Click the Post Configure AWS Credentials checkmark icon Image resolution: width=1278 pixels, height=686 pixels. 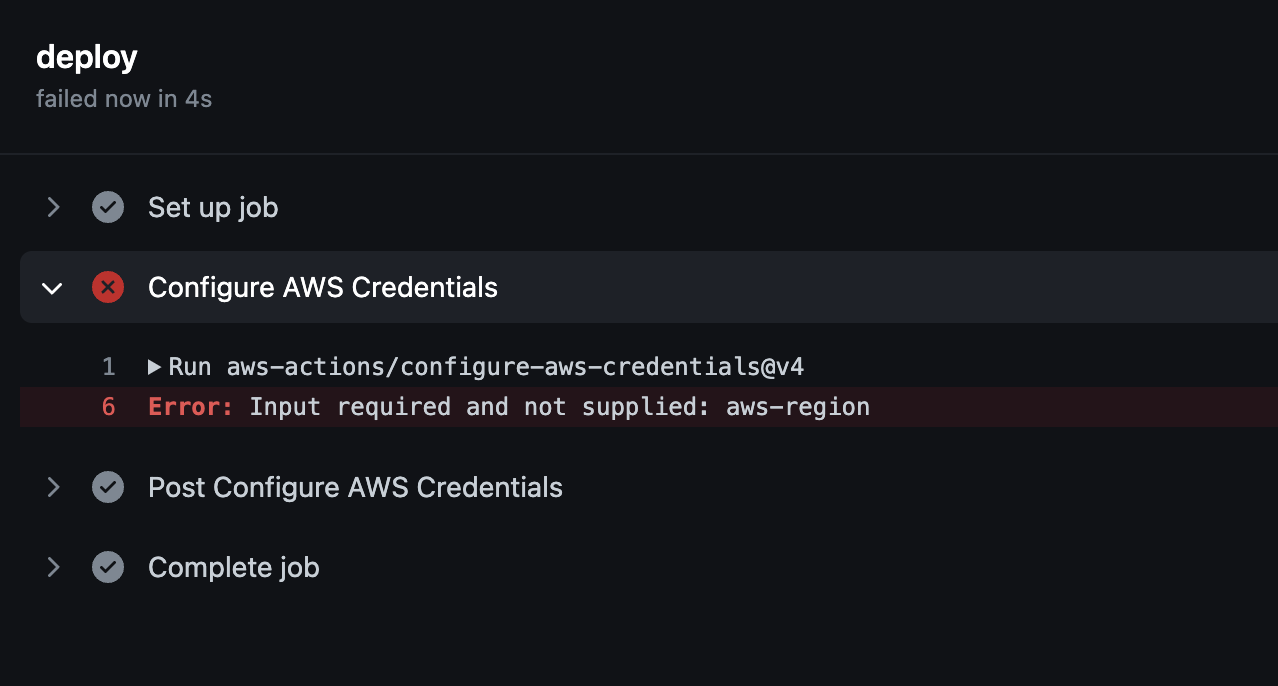pos(108,487)
